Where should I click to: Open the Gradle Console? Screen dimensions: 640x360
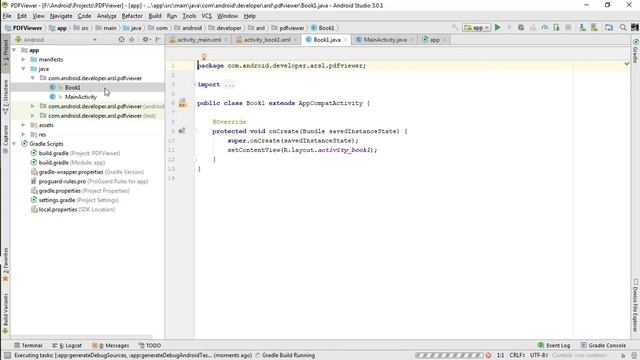(x=603, y=345)
